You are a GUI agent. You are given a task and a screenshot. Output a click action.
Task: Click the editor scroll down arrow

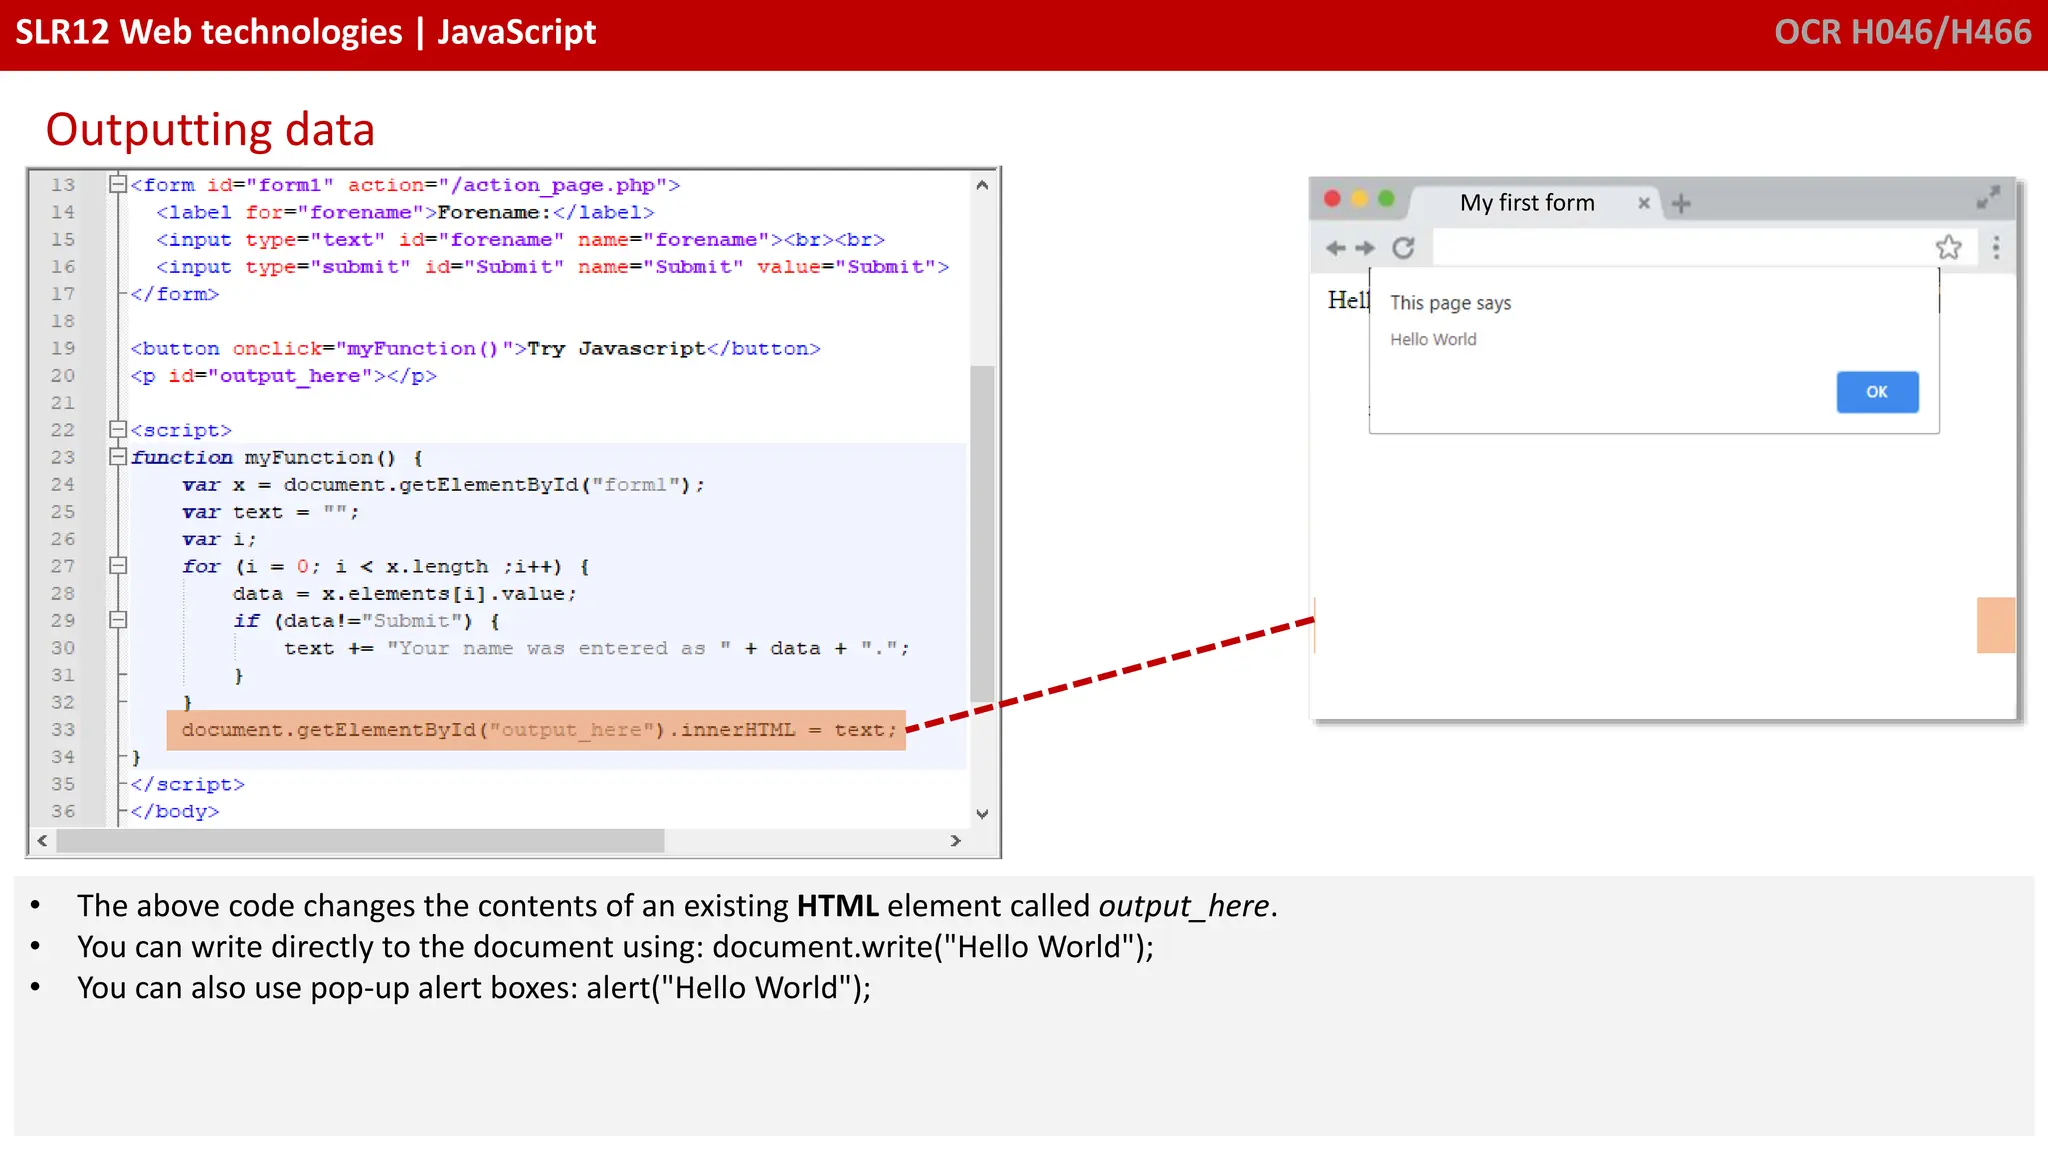point(982,814)
